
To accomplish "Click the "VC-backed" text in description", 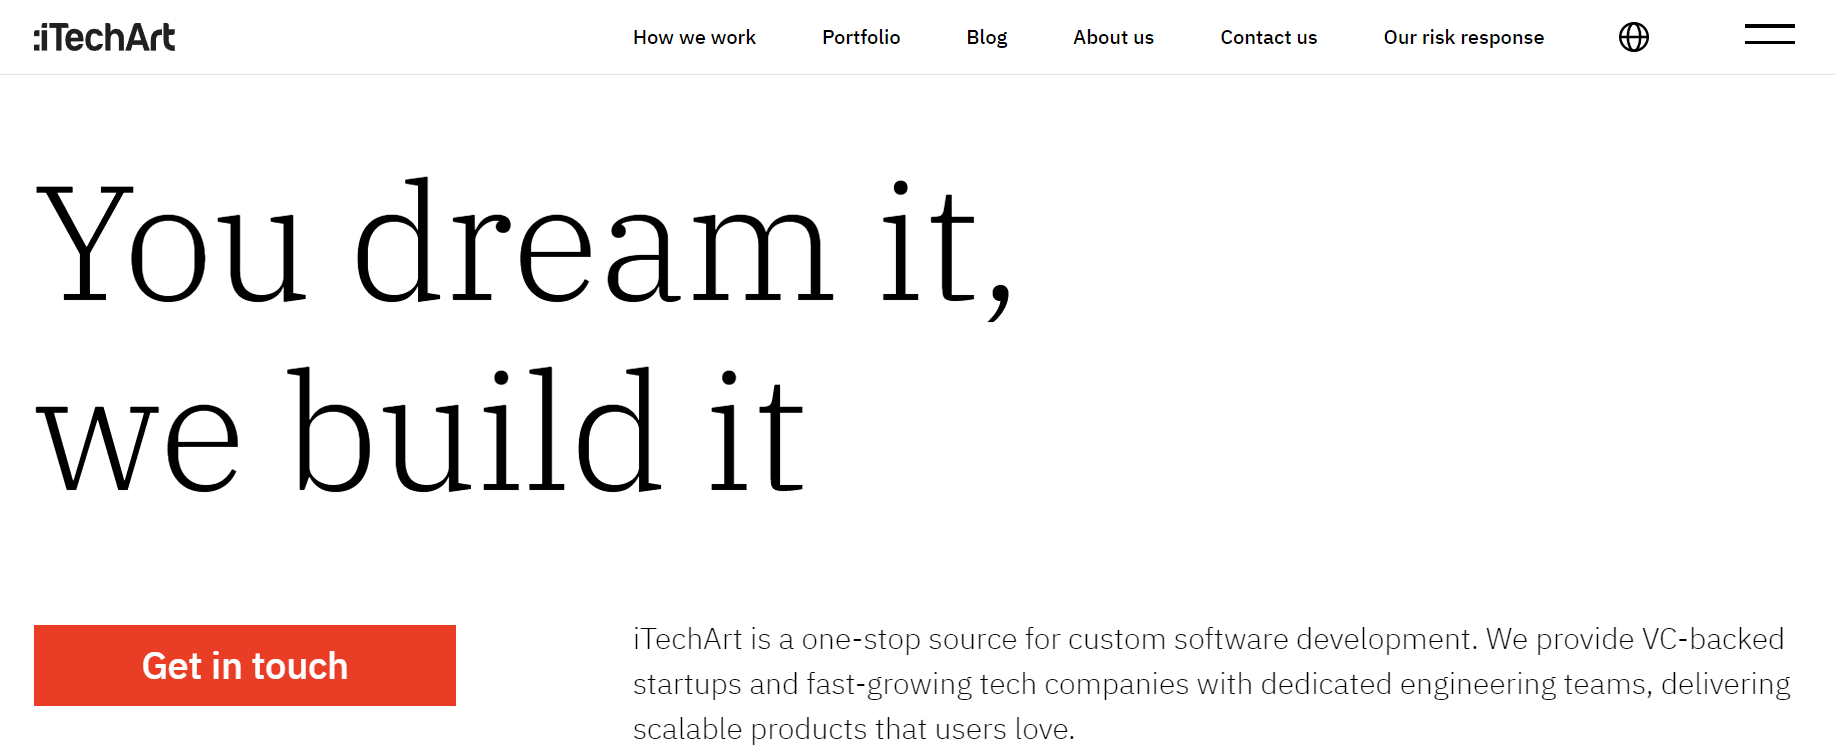I will coord(1712,639).
